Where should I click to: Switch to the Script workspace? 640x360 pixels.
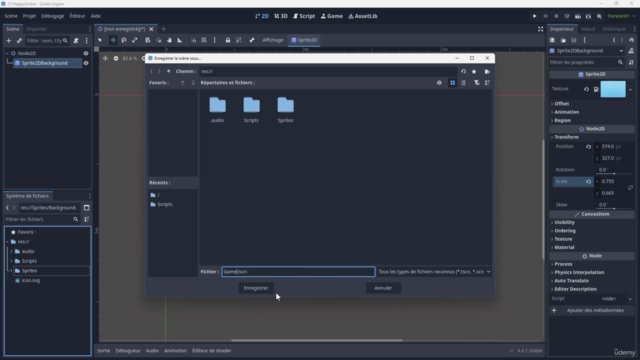tap(304, 16)
